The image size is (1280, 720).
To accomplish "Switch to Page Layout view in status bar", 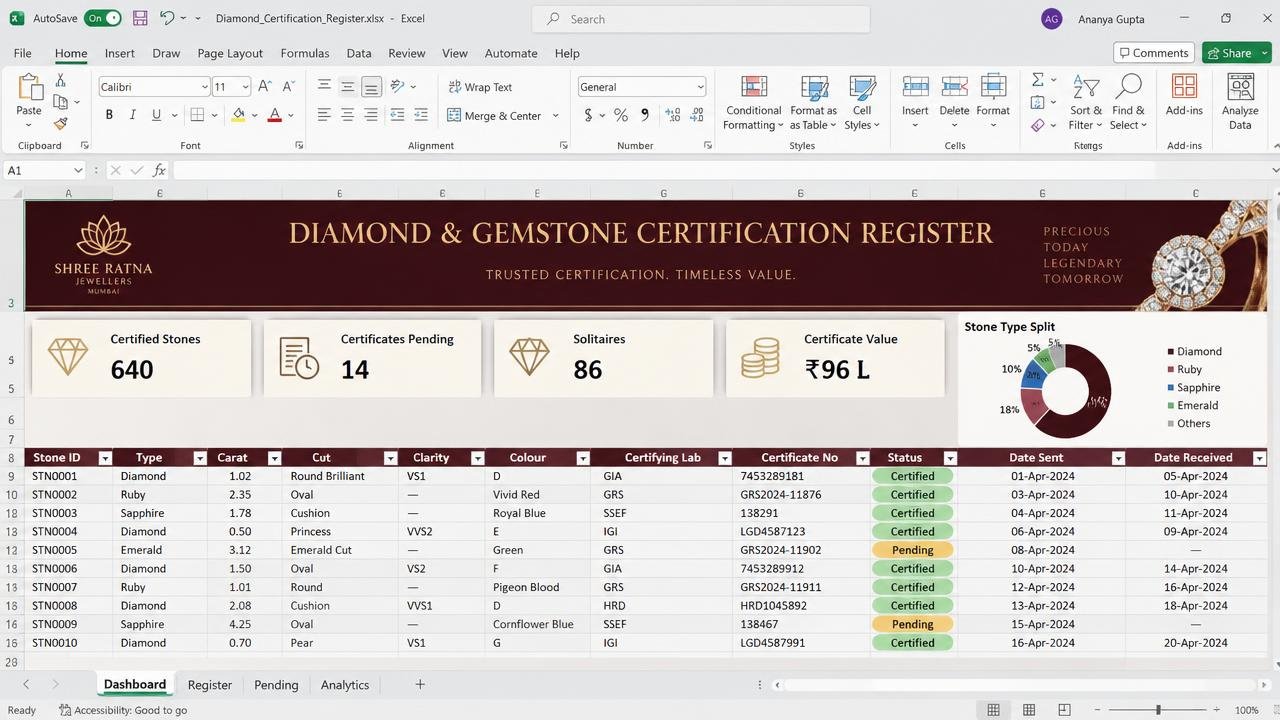I will coord(1029,710).
